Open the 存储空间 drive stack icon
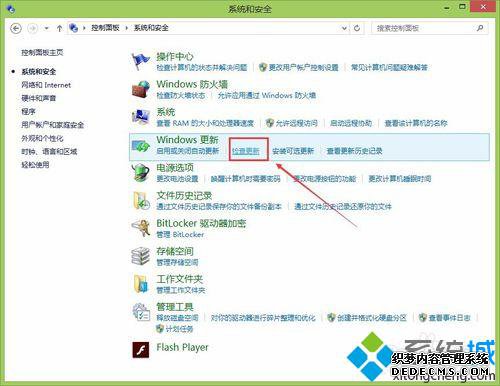Image resolution: width=500 pixels, height=386 pixels. pos(140,256)
